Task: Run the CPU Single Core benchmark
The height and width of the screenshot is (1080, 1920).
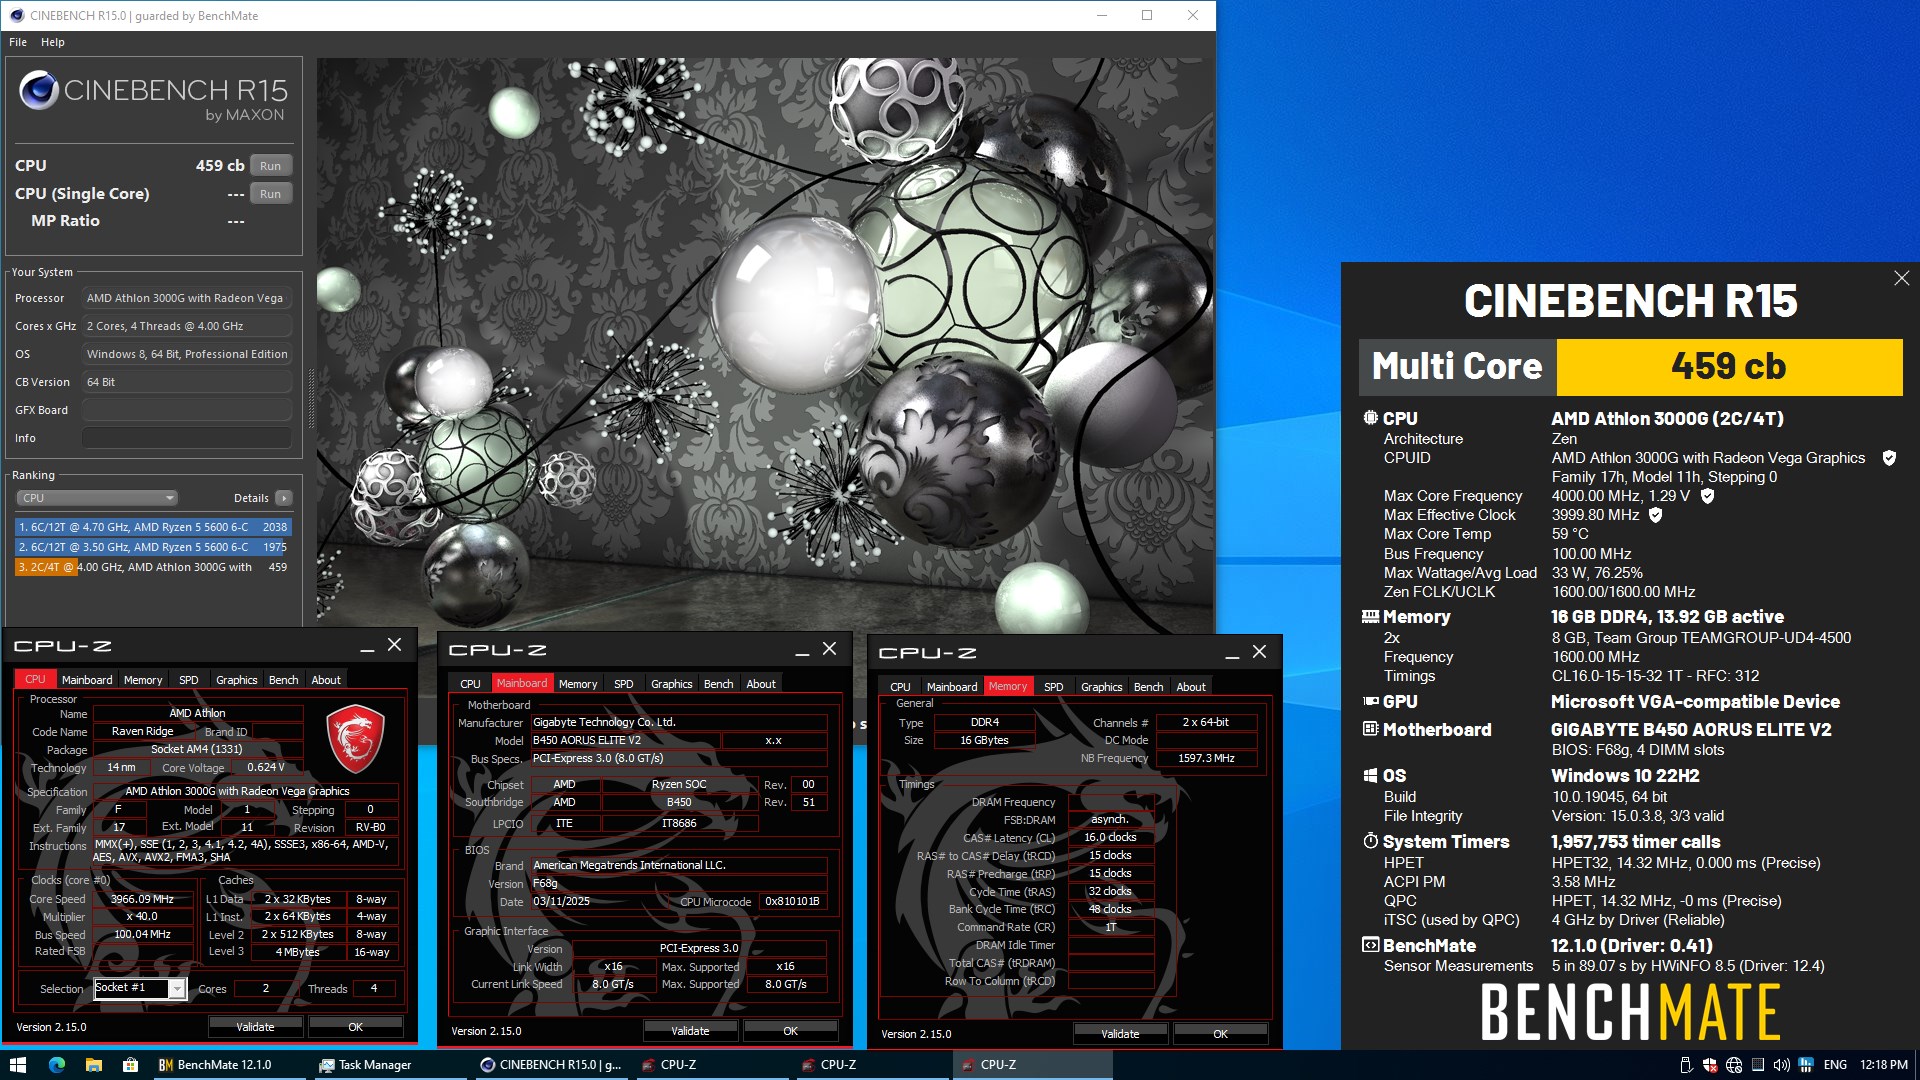Action: click(270, 194)
